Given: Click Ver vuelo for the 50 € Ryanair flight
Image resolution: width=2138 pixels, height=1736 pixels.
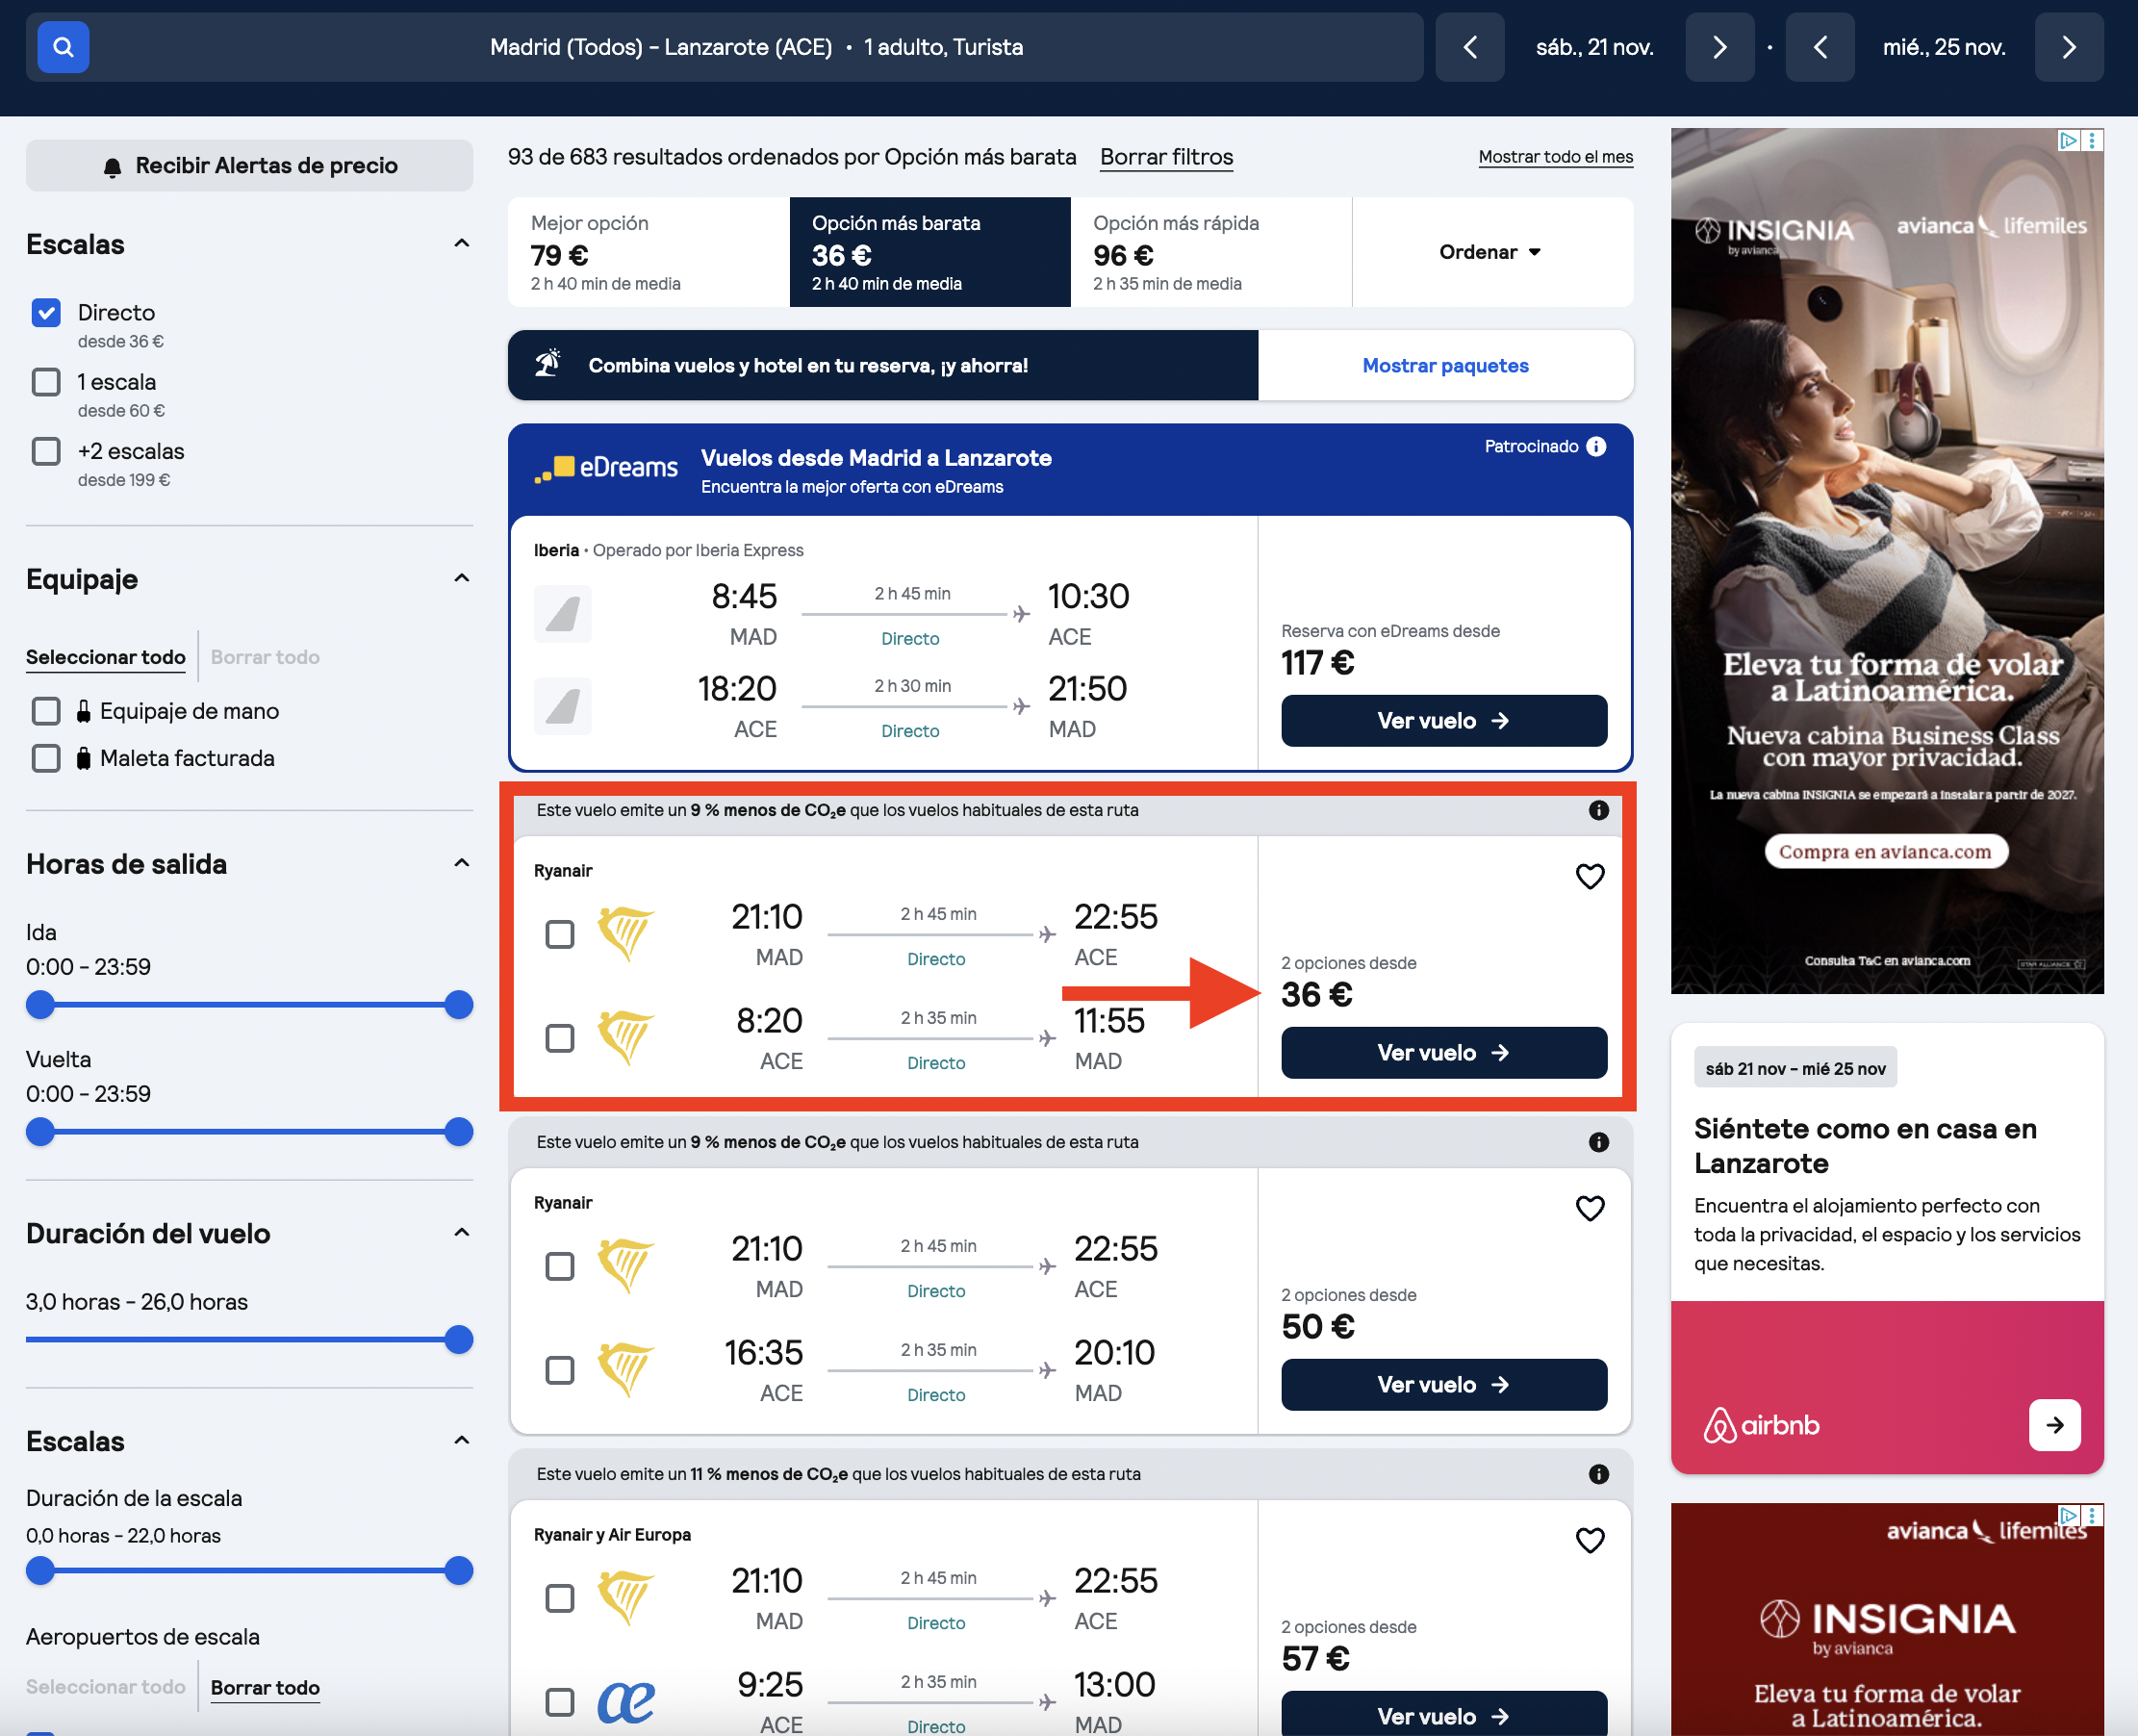Looking at the screenshot, I should (1444, 1384).
